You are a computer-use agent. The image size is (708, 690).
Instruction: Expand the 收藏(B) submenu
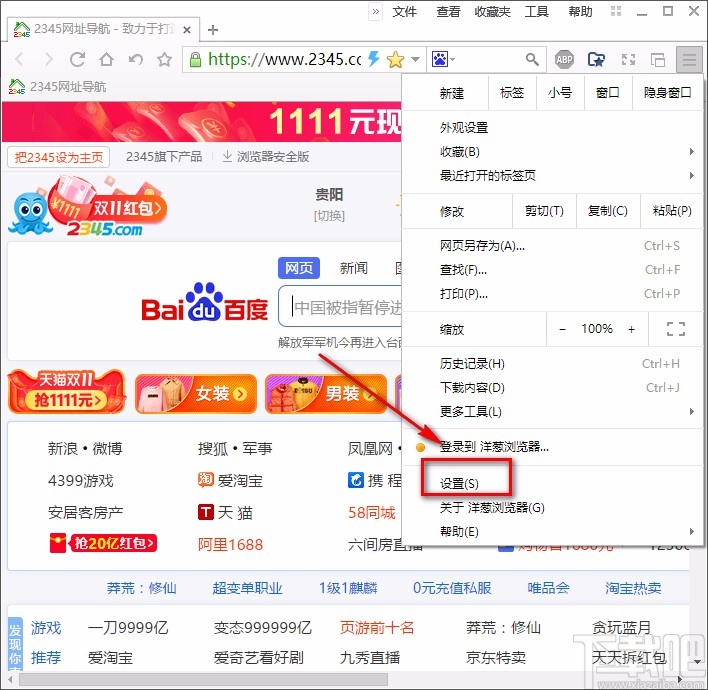[x=552, y=152]
